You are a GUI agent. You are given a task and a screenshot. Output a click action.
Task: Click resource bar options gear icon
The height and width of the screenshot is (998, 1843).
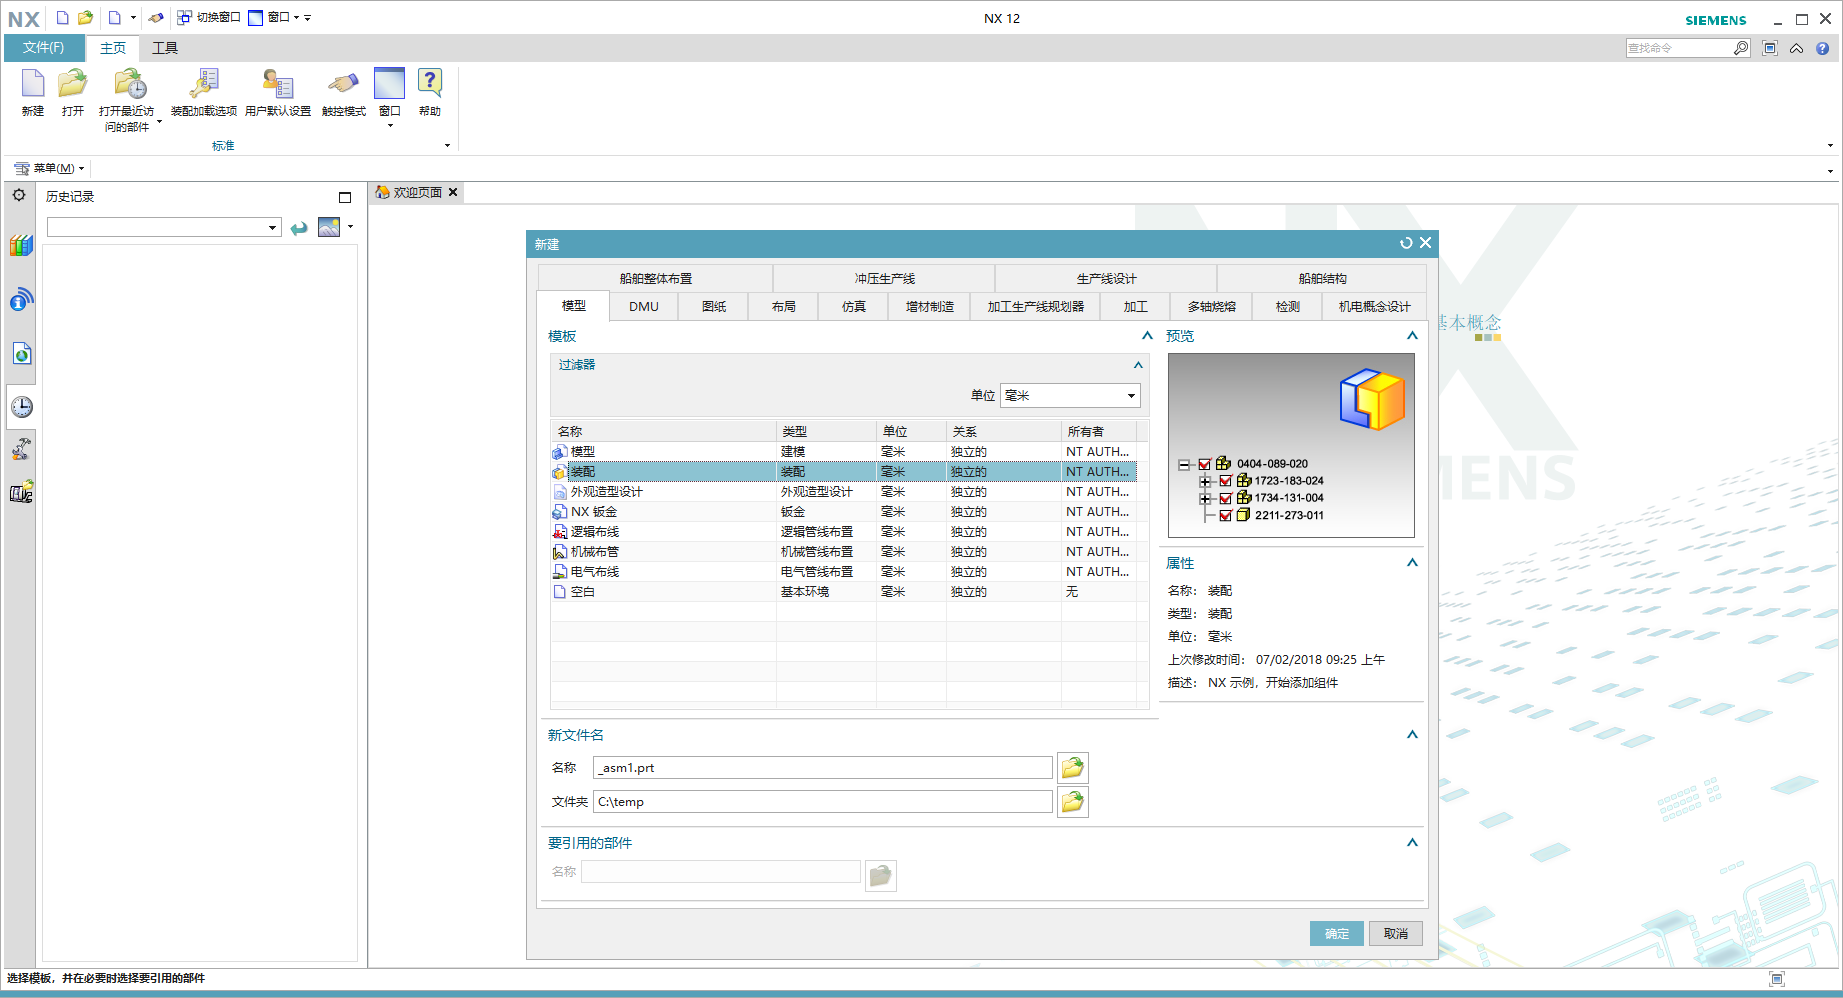point(19,195)
